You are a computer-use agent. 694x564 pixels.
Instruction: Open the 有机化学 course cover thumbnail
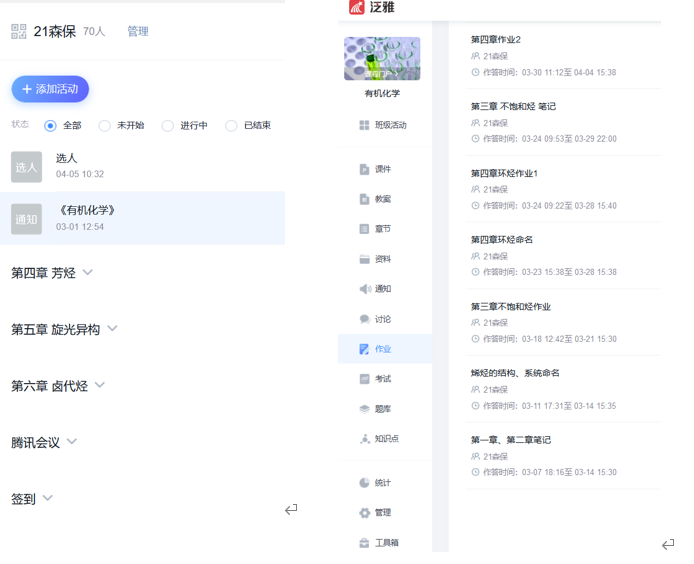[x=382, y=59]
